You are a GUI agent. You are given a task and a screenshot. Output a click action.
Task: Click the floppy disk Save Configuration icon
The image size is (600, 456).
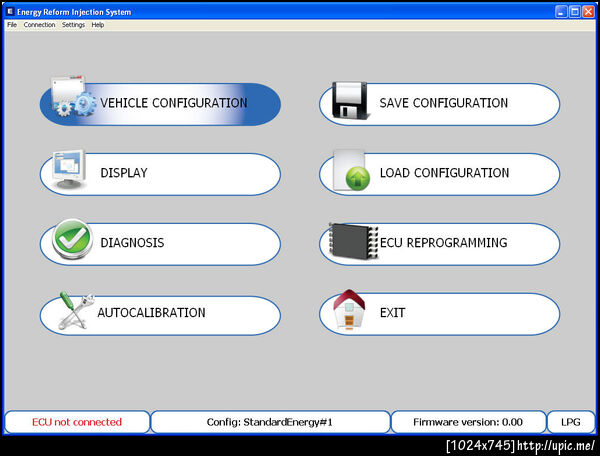pos(350,100)
